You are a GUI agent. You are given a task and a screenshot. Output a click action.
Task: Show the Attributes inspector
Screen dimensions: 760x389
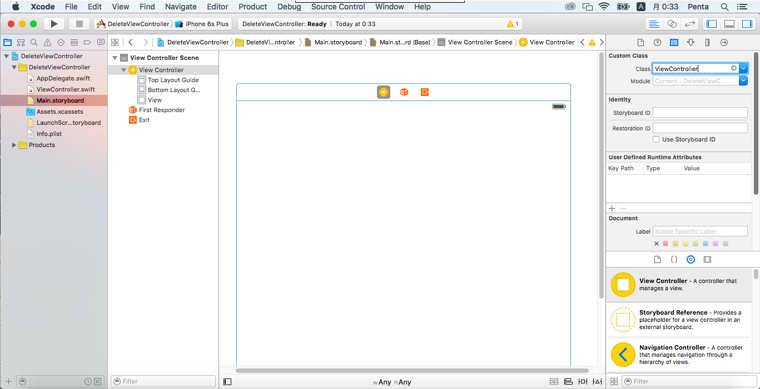coord(690,42)
